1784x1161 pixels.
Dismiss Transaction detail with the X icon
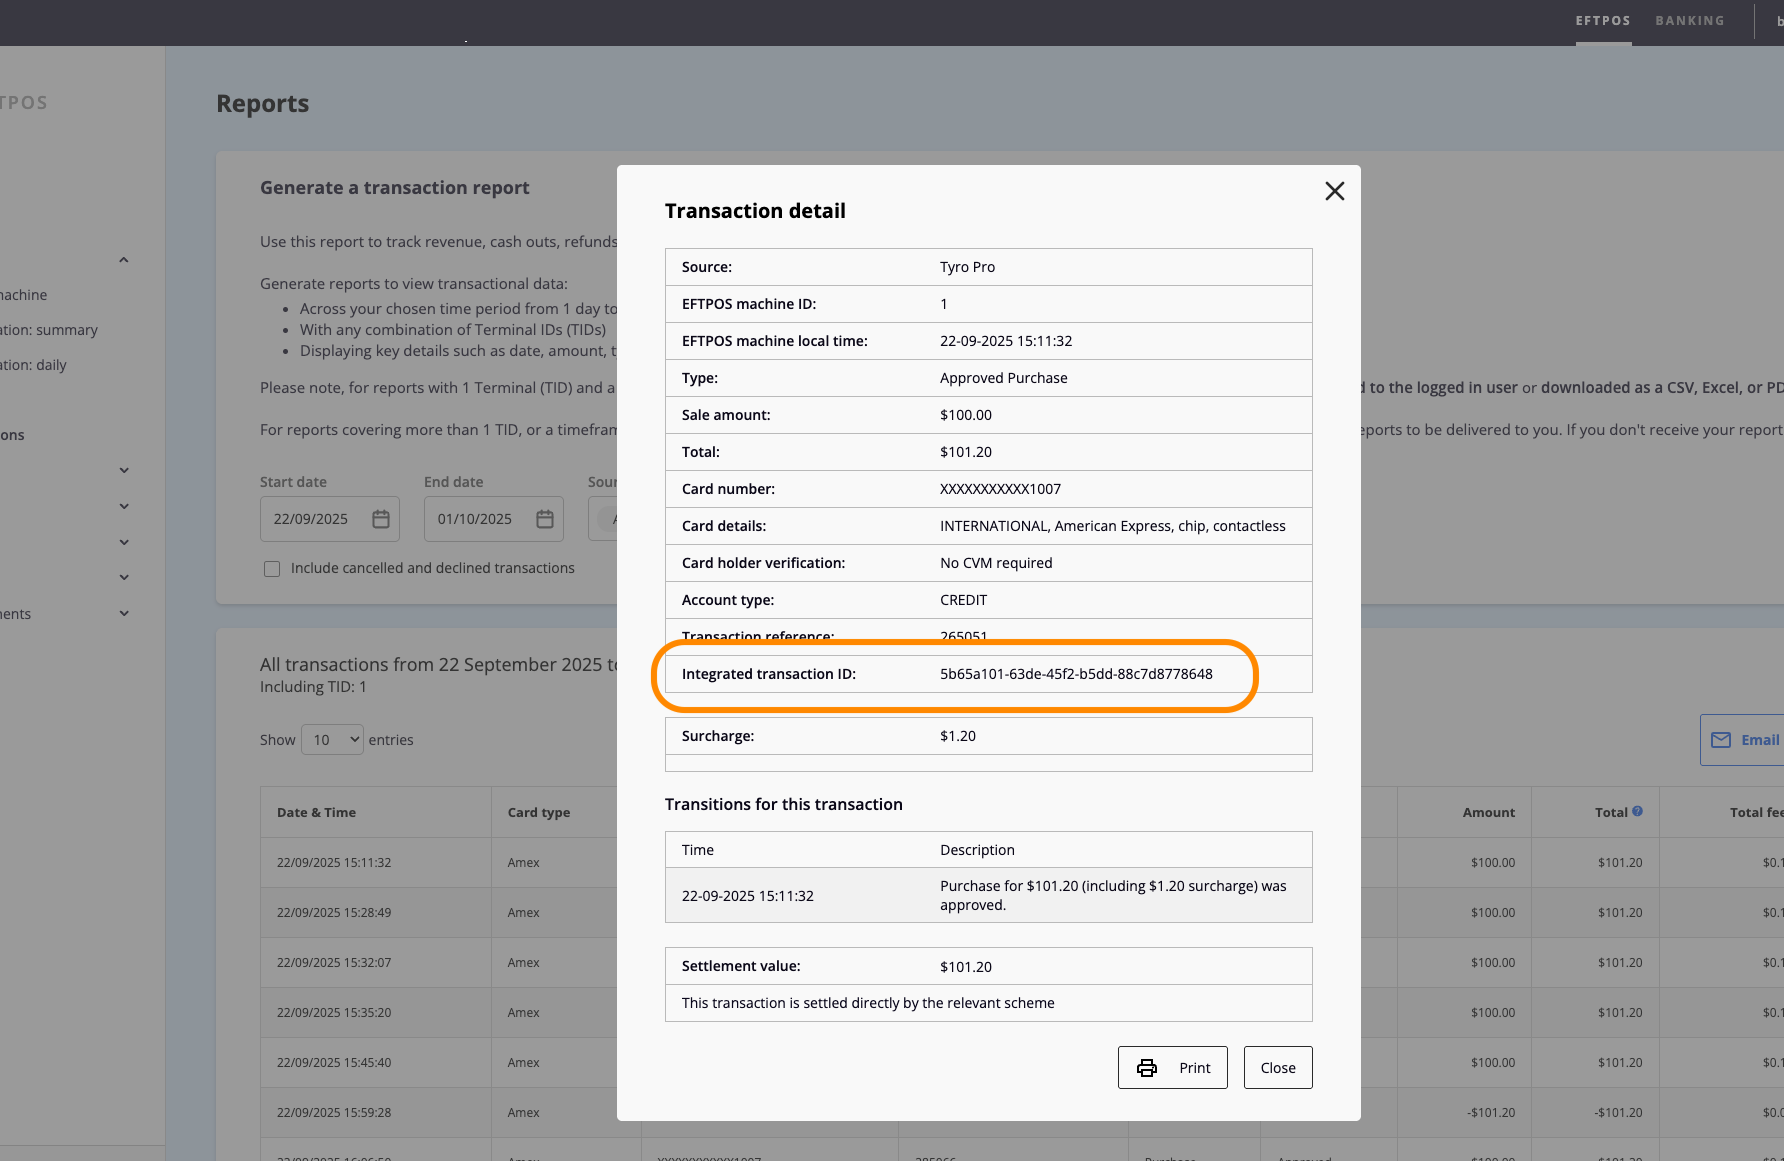tap(1334, 191)
